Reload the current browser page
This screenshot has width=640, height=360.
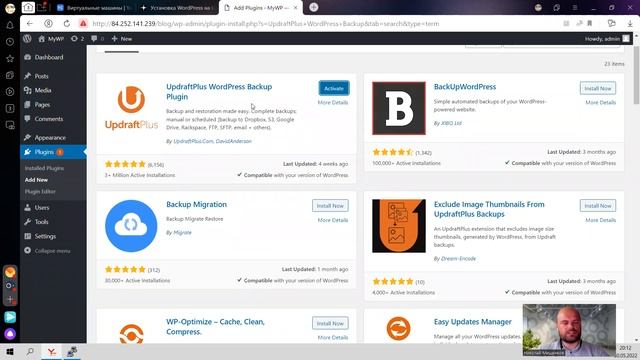tap(67, 24)
